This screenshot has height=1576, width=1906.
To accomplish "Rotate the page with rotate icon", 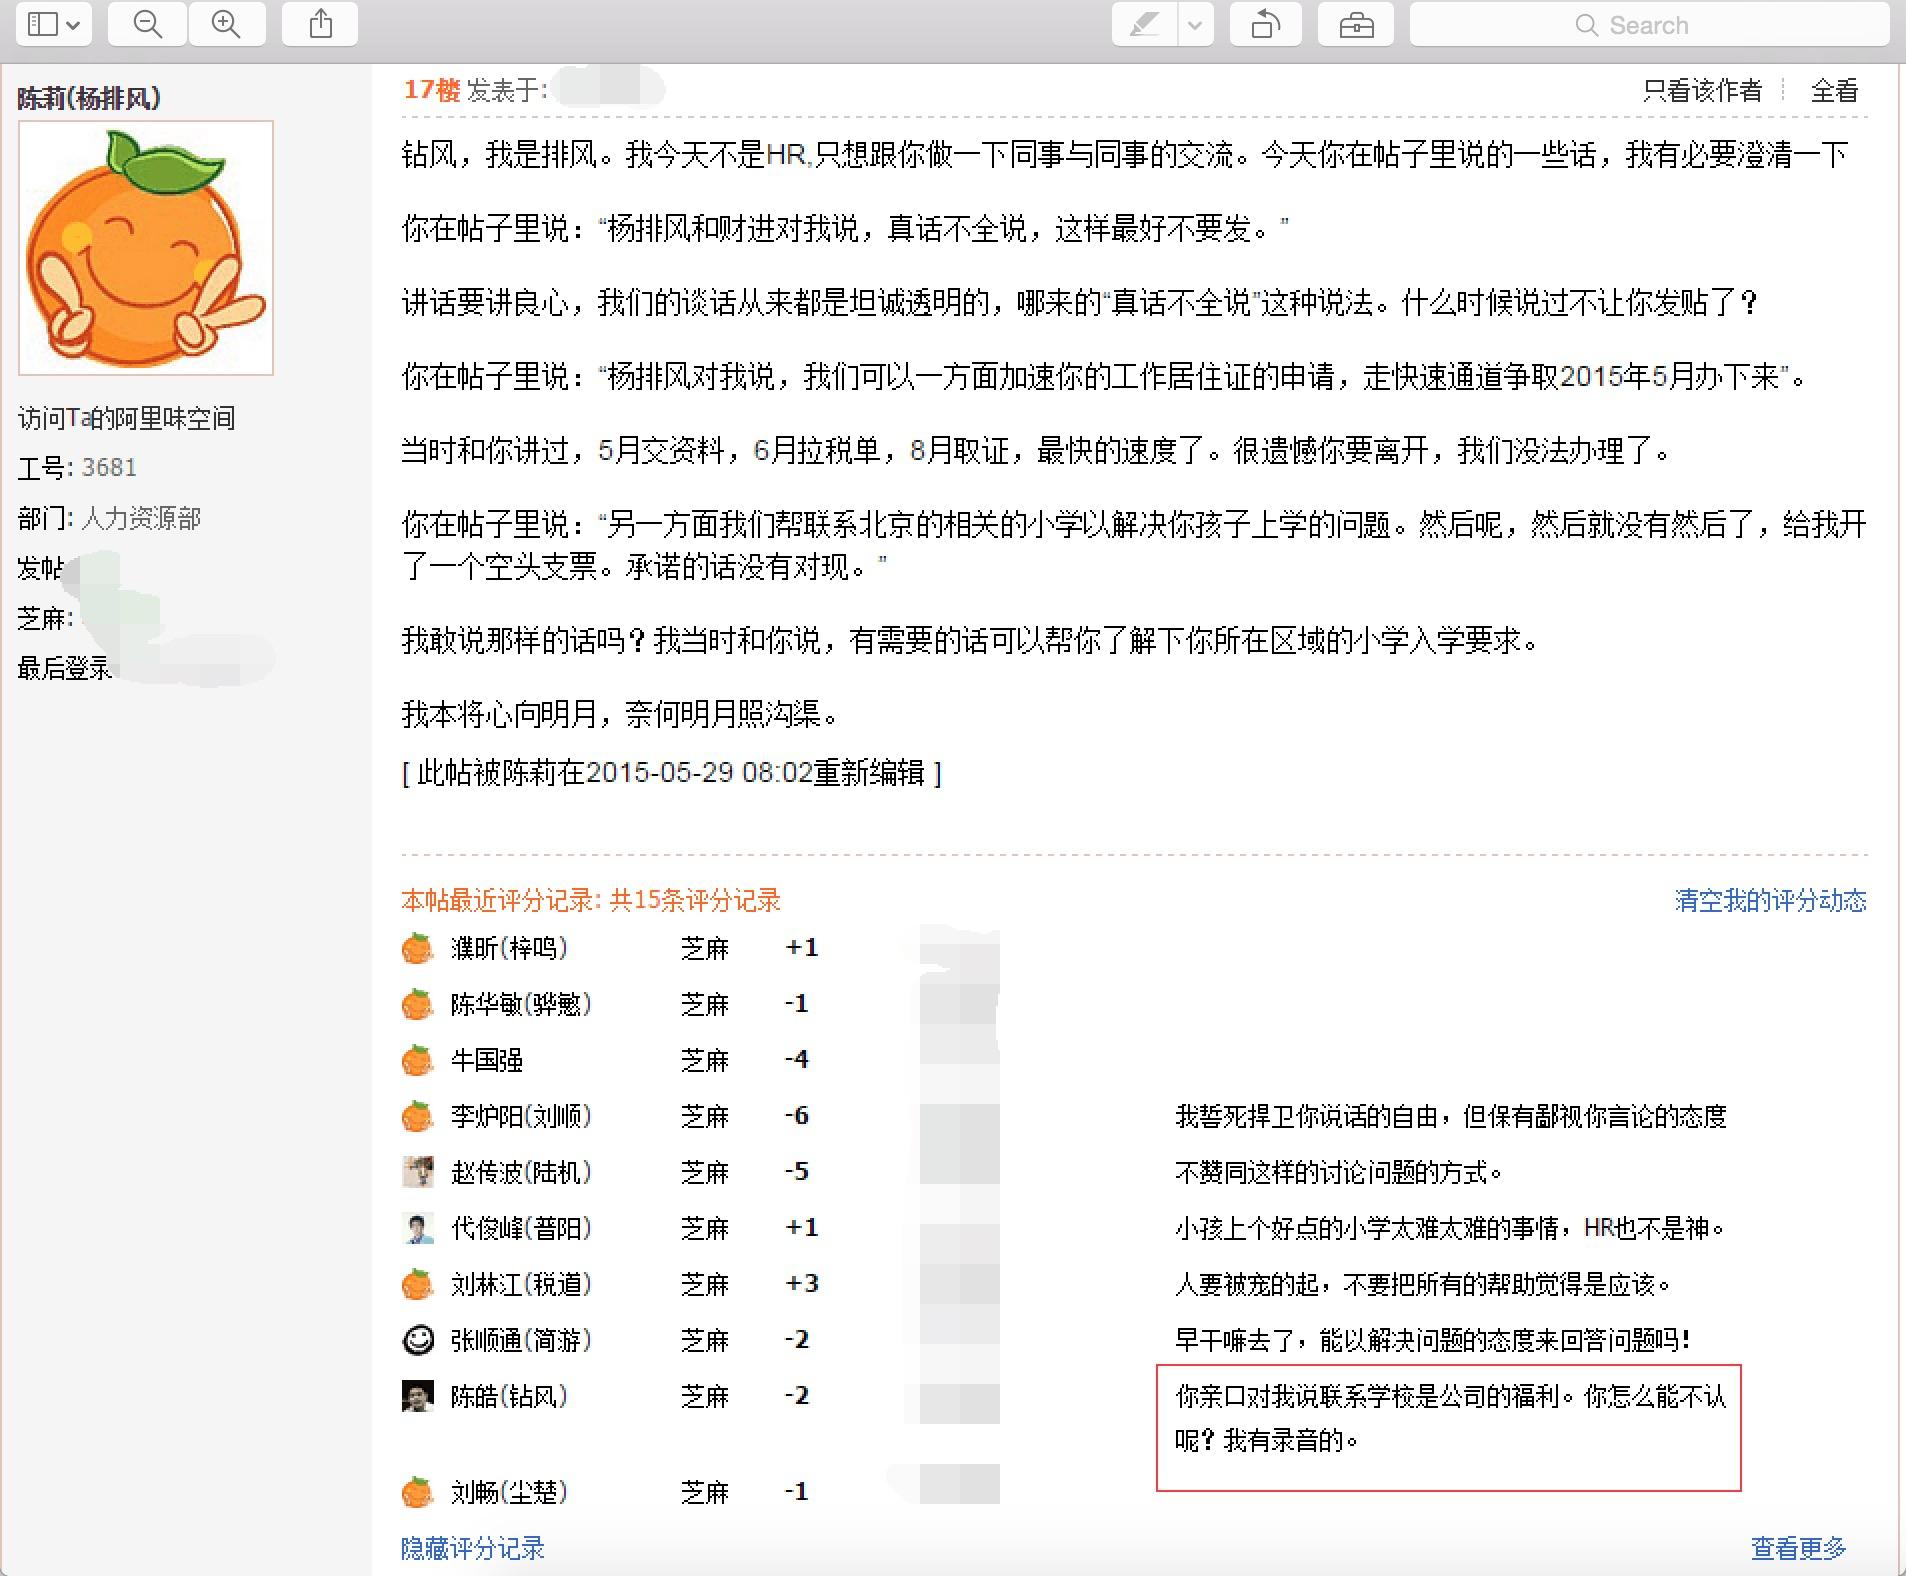I will [x=1266, y=24].
